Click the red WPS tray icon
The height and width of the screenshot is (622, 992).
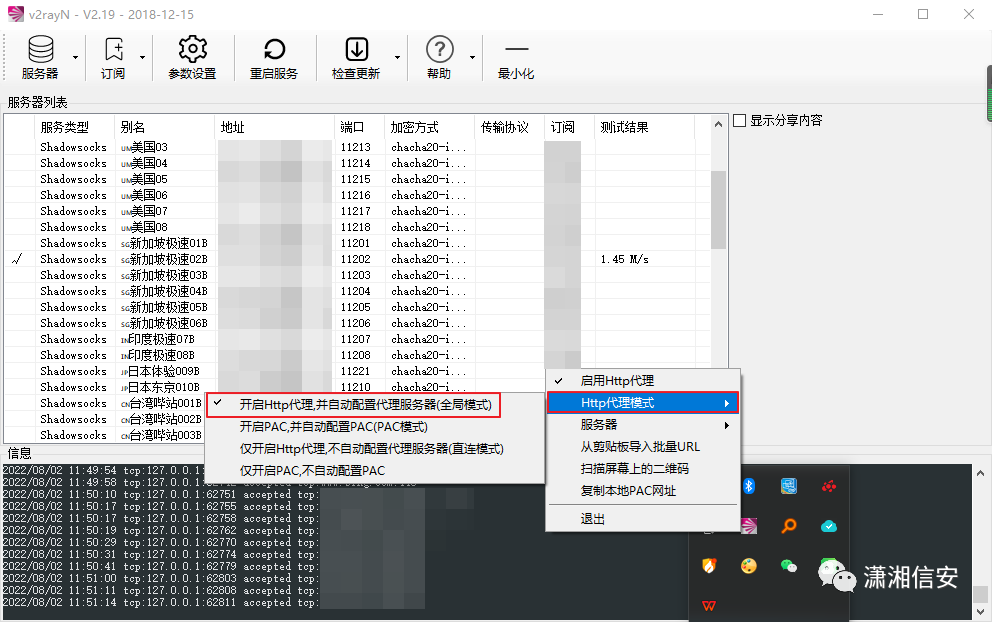709,606
